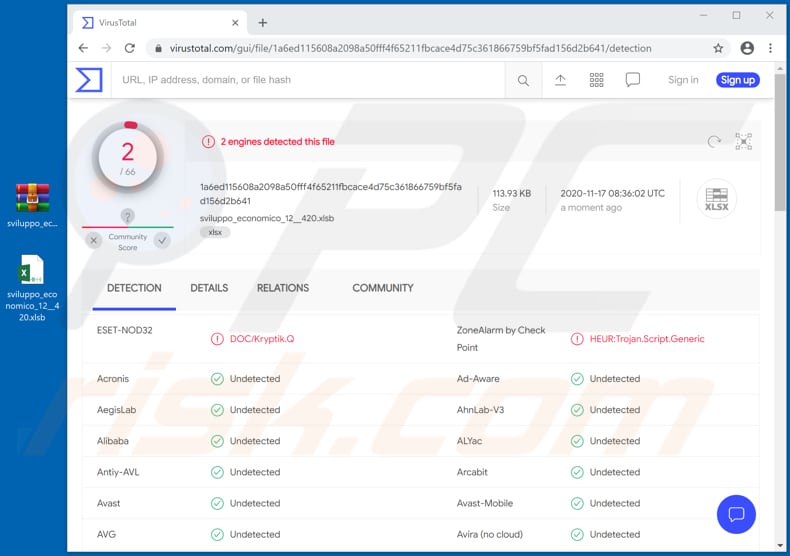Click the Antiy-AVL engine row label
This screenshot has height=556, width=790.
coord(118,472)
